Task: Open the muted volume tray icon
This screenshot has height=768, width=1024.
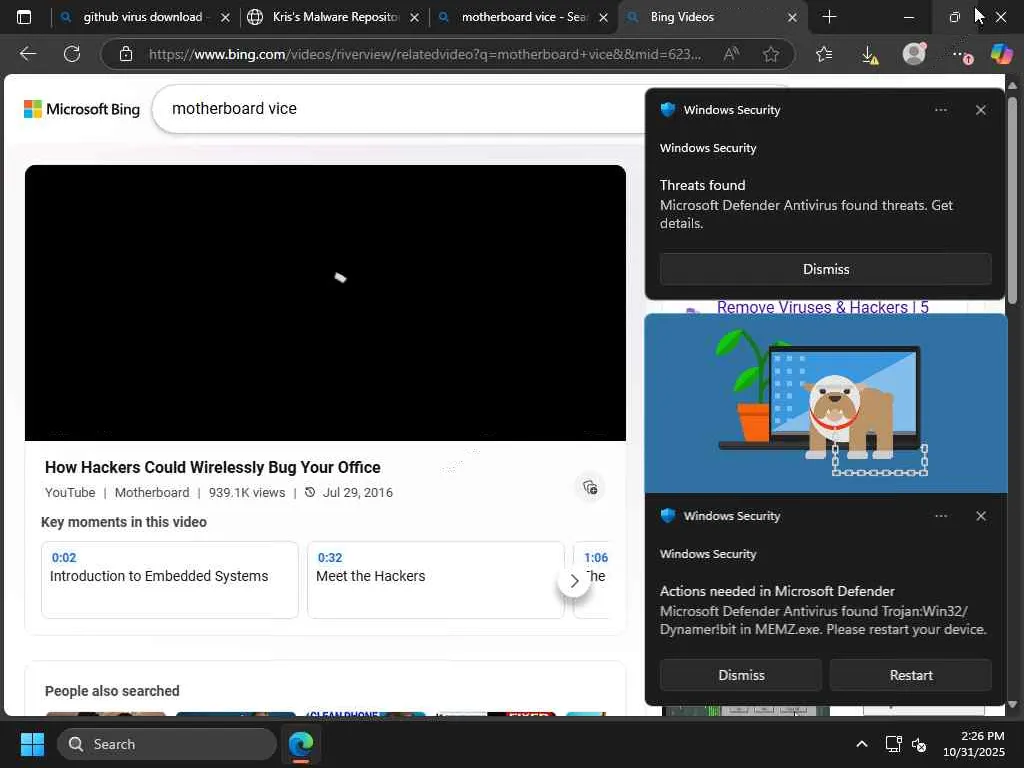Action: (x=919, y=744)
